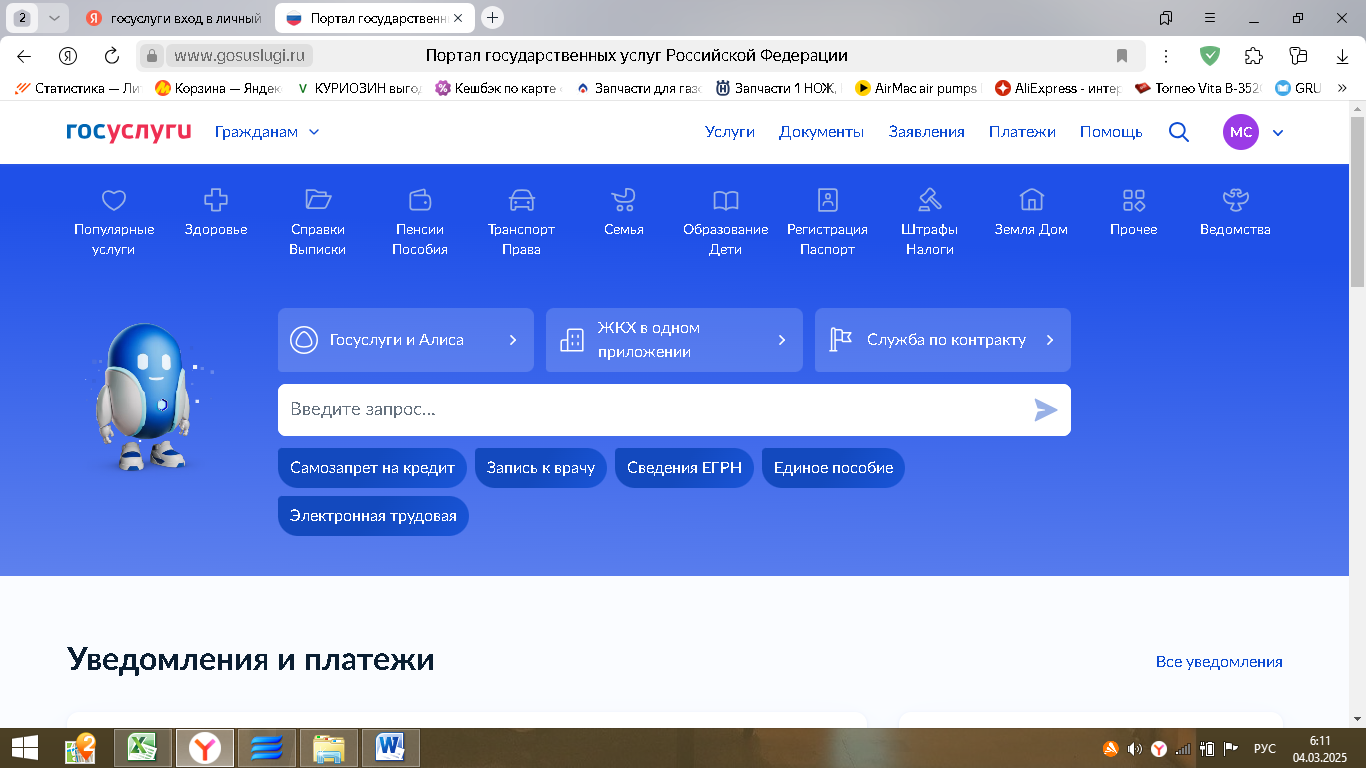
Task: Click the Самозапрет на кредит button
Action: point(372,468)
